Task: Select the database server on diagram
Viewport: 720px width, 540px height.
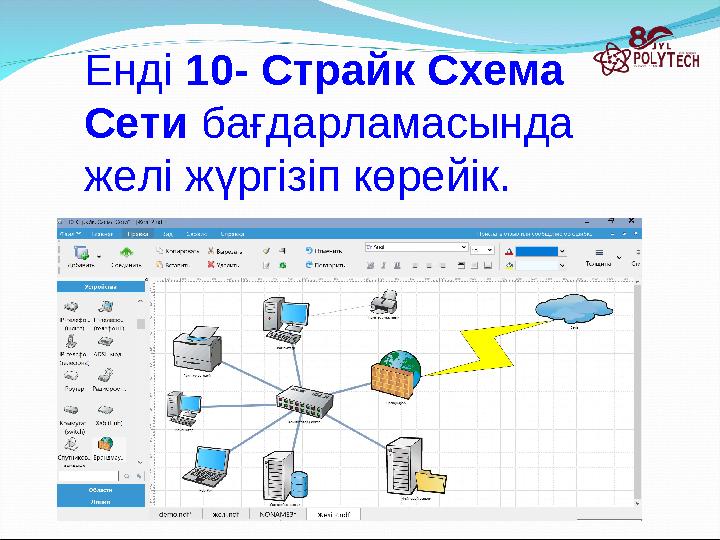Action: 285,475
